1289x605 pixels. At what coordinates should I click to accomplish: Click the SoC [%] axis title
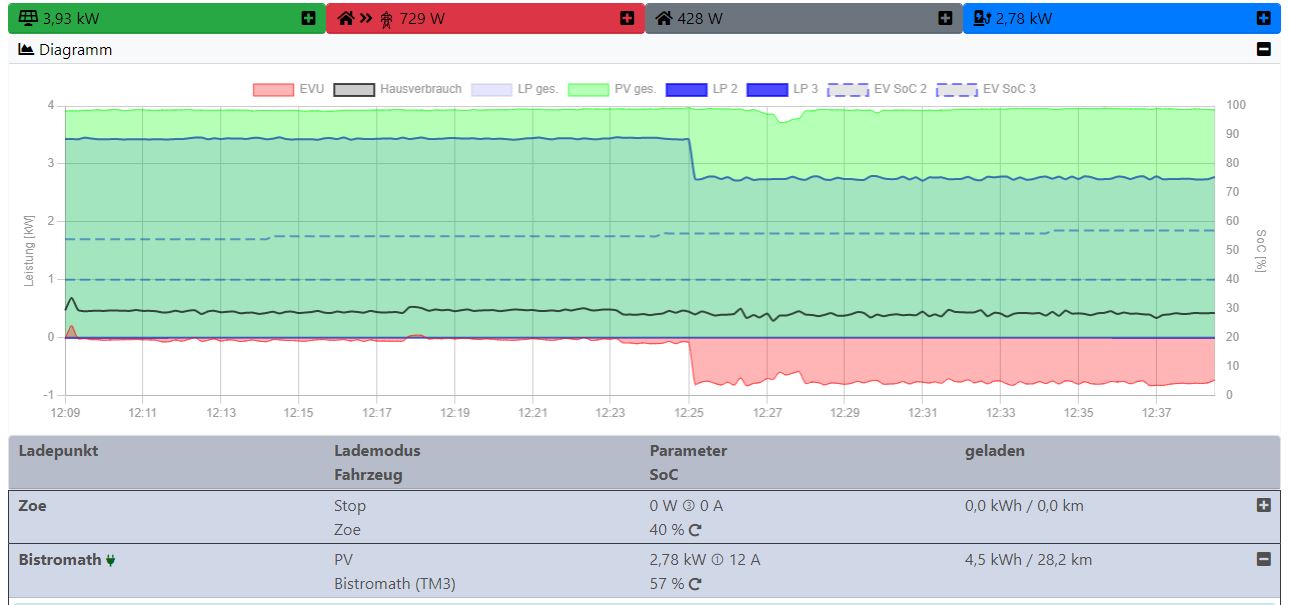point(1262,249)
